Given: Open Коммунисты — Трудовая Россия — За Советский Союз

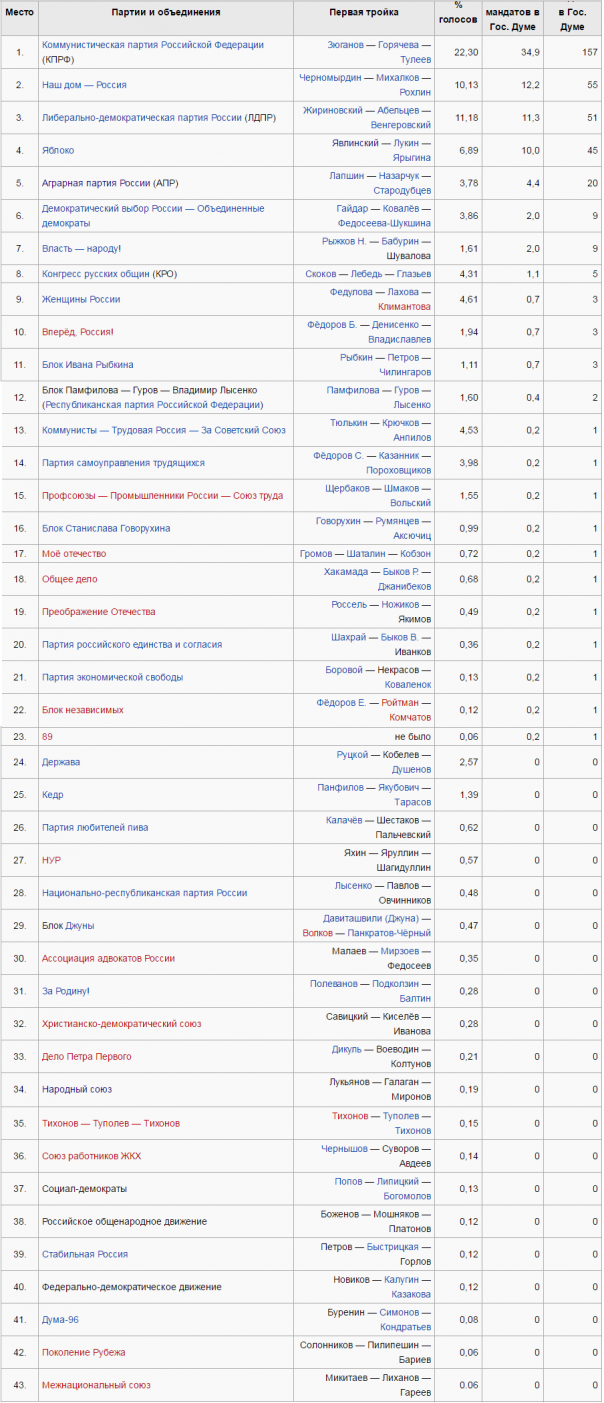Looking at the screenshot, I should pyautogui.click(x=164, y=430).
